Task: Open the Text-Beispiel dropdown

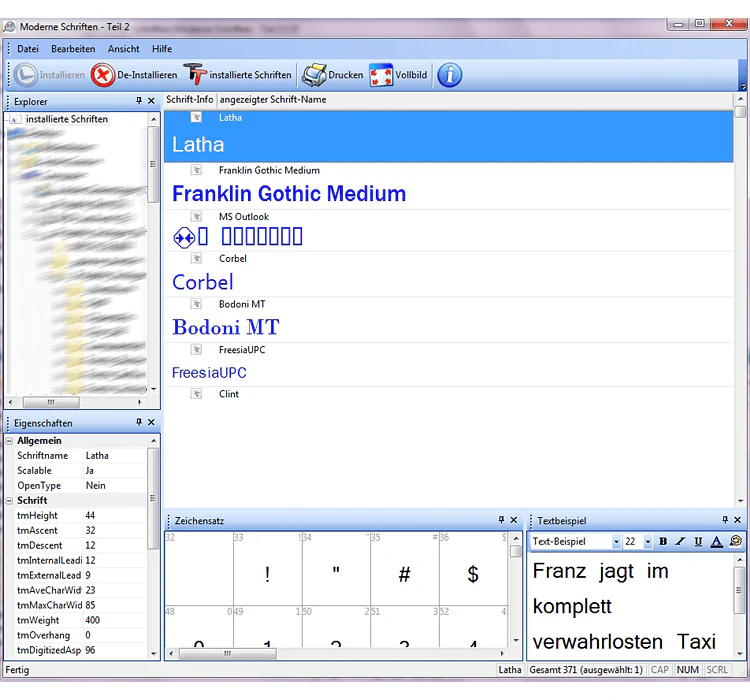Action: tap(616, 542)
